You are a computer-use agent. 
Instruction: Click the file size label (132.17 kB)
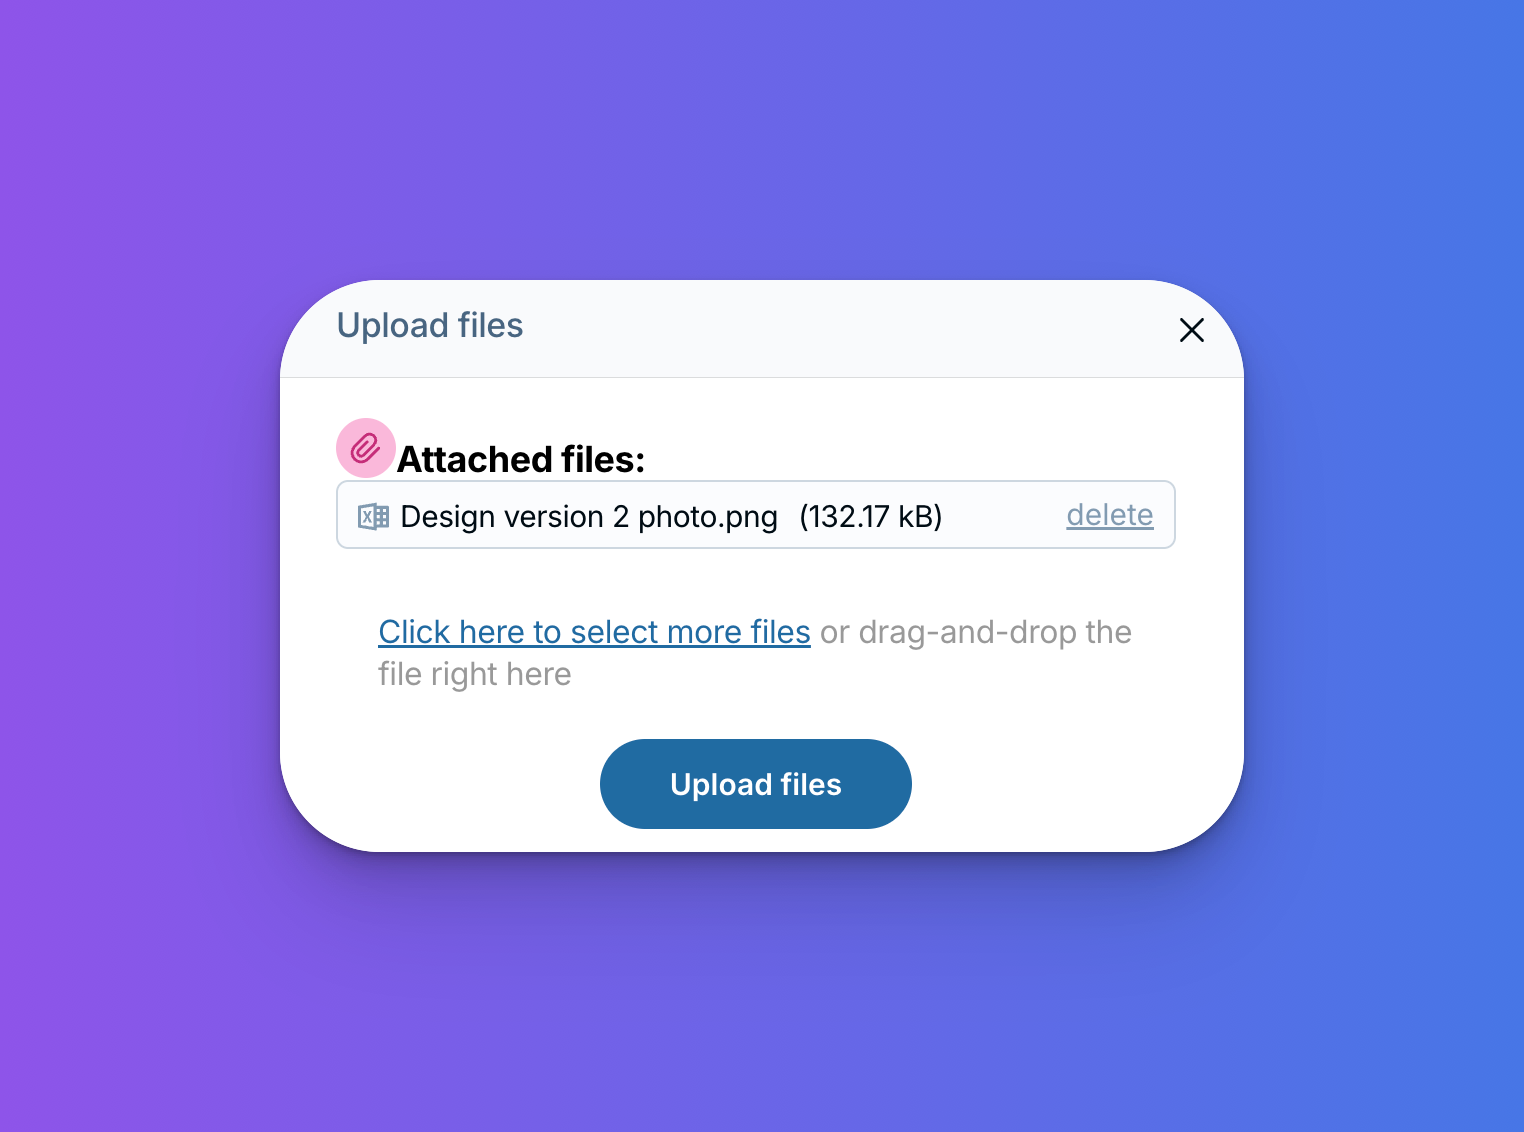(871, 517)
